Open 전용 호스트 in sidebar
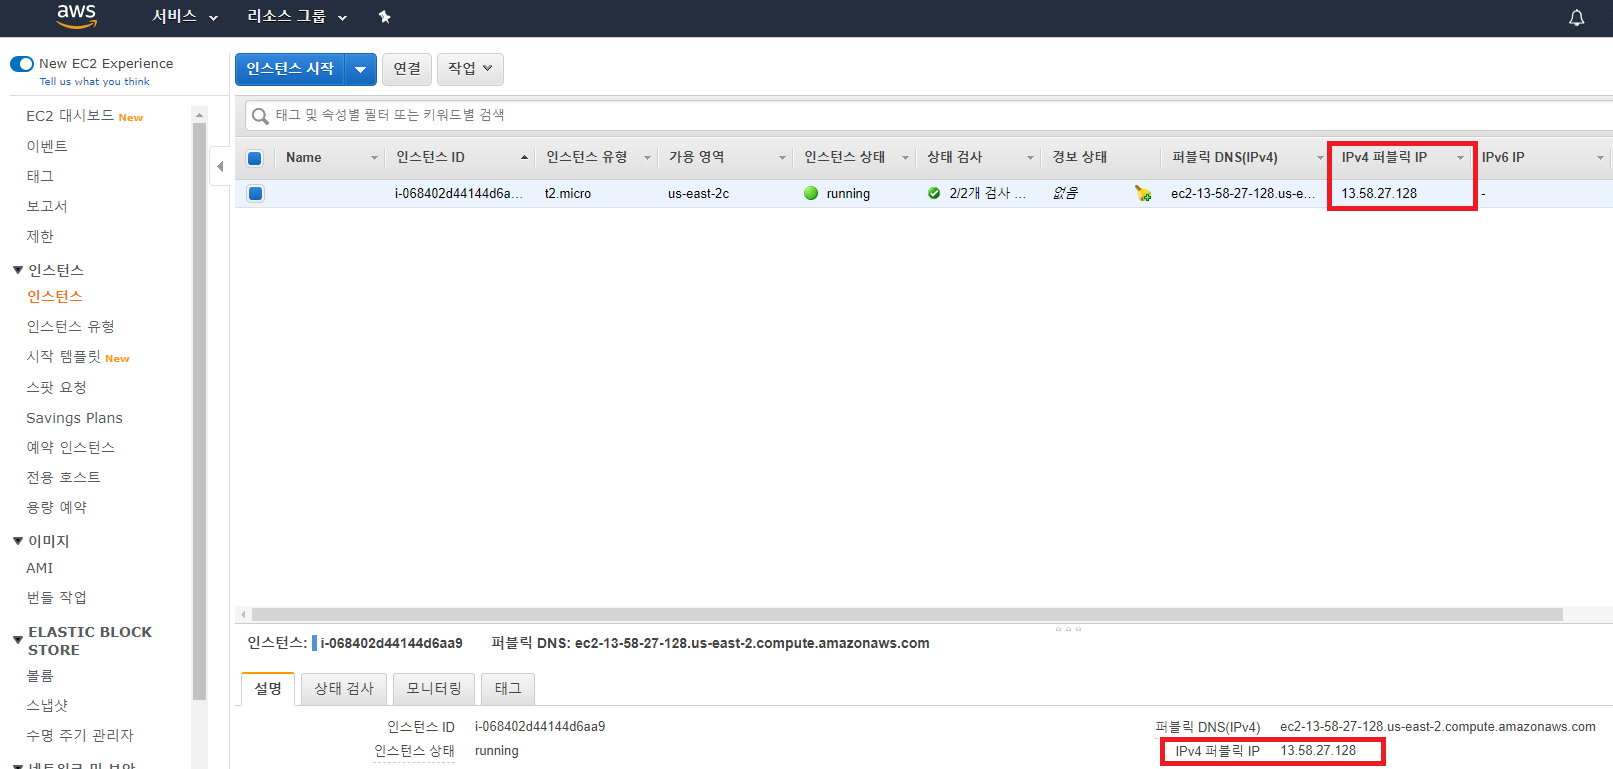 click(63, 477)
